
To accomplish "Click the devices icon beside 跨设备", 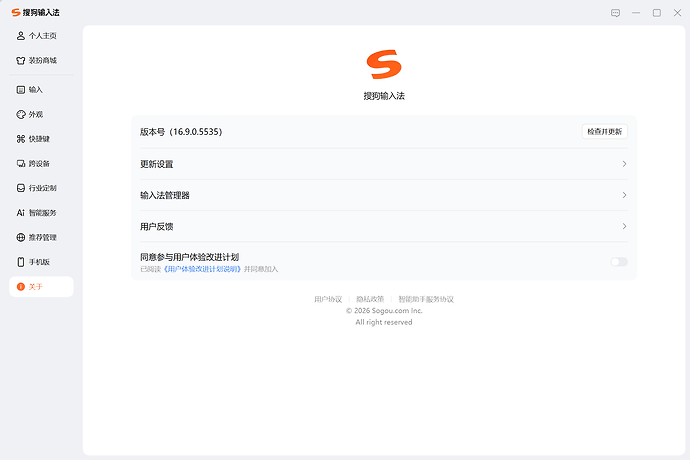I will (x=21, y=164).
